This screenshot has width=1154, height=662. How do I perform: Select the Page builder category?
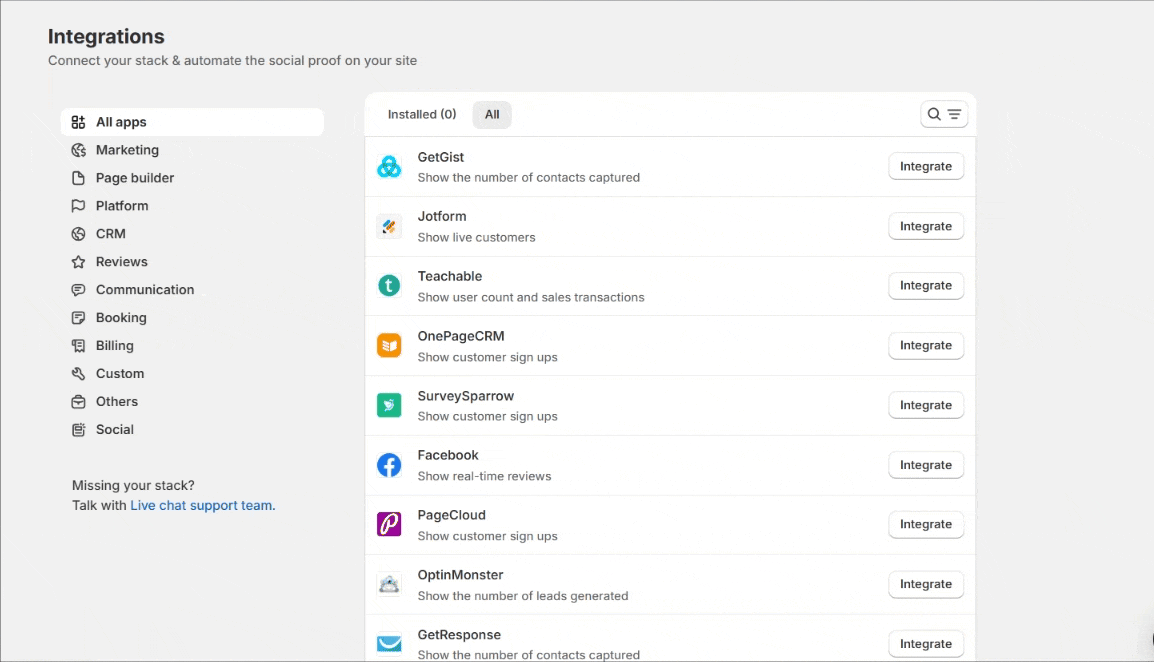coord(135,178)
